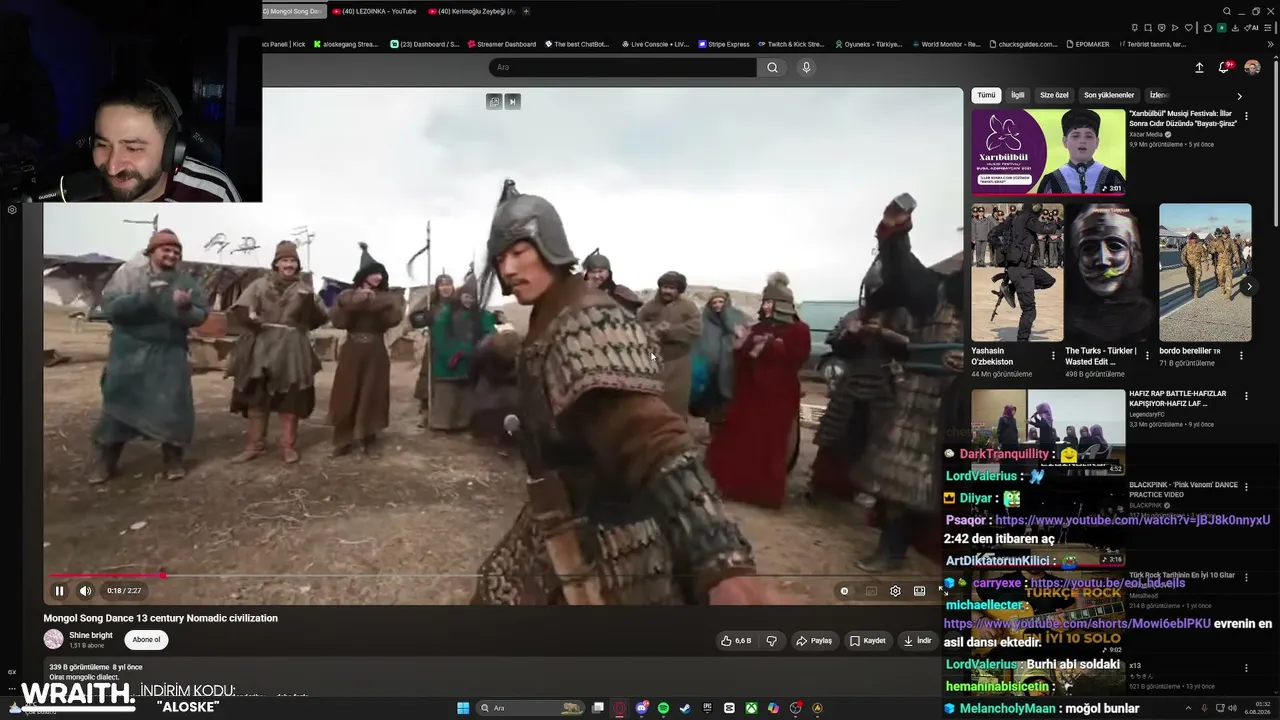Viewport: 1280px width, 720px height.
Task: Select the Size özel filter chip
Action: (x=1054, y=95)
